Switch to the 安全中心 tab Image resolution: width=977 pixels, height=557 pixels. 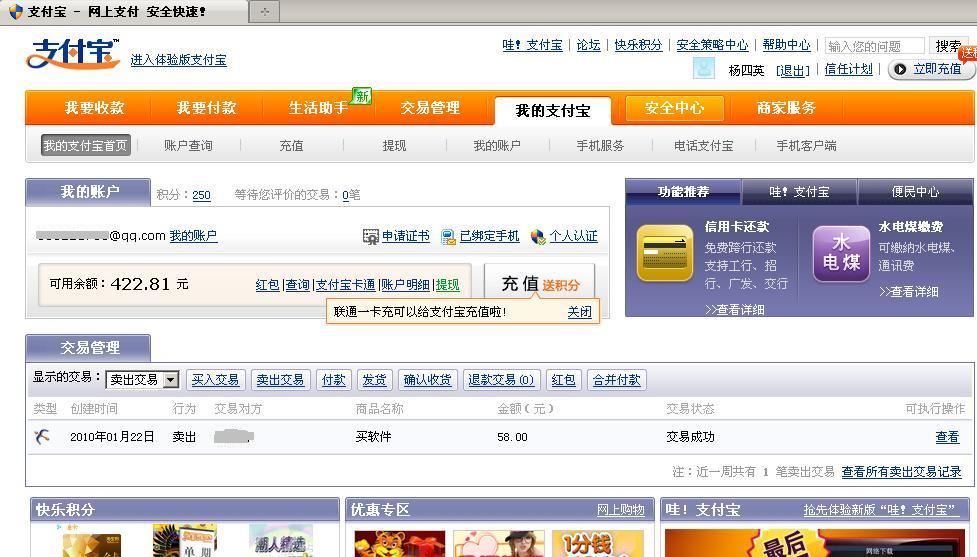[x=674, y=108]
